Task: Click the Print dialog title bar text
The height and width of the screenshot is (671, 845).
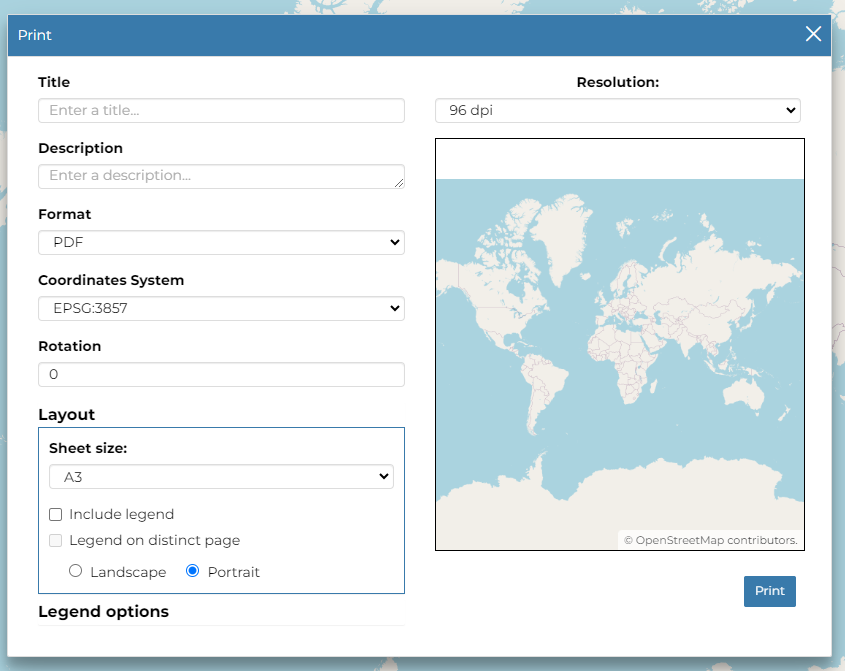Action: (35, 35)
